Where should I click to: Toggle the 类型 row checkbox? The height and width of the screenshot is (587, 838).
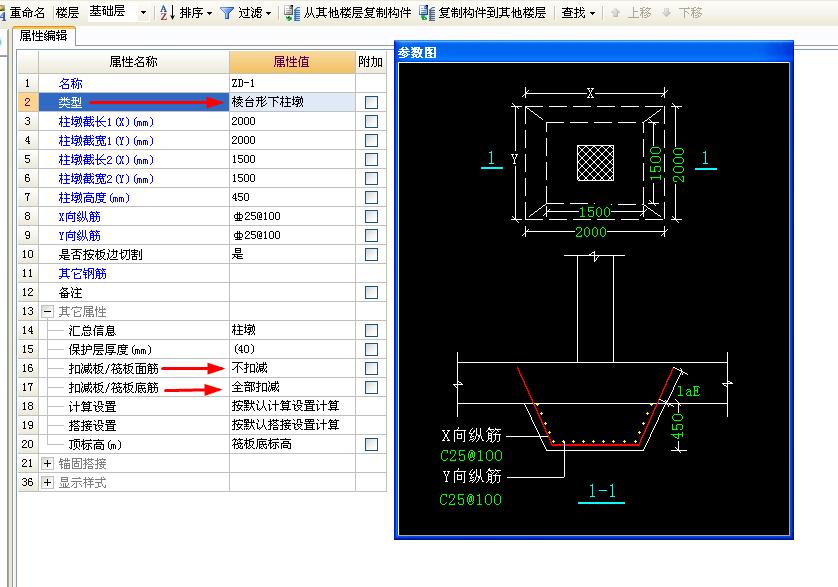tap(371, 102)
